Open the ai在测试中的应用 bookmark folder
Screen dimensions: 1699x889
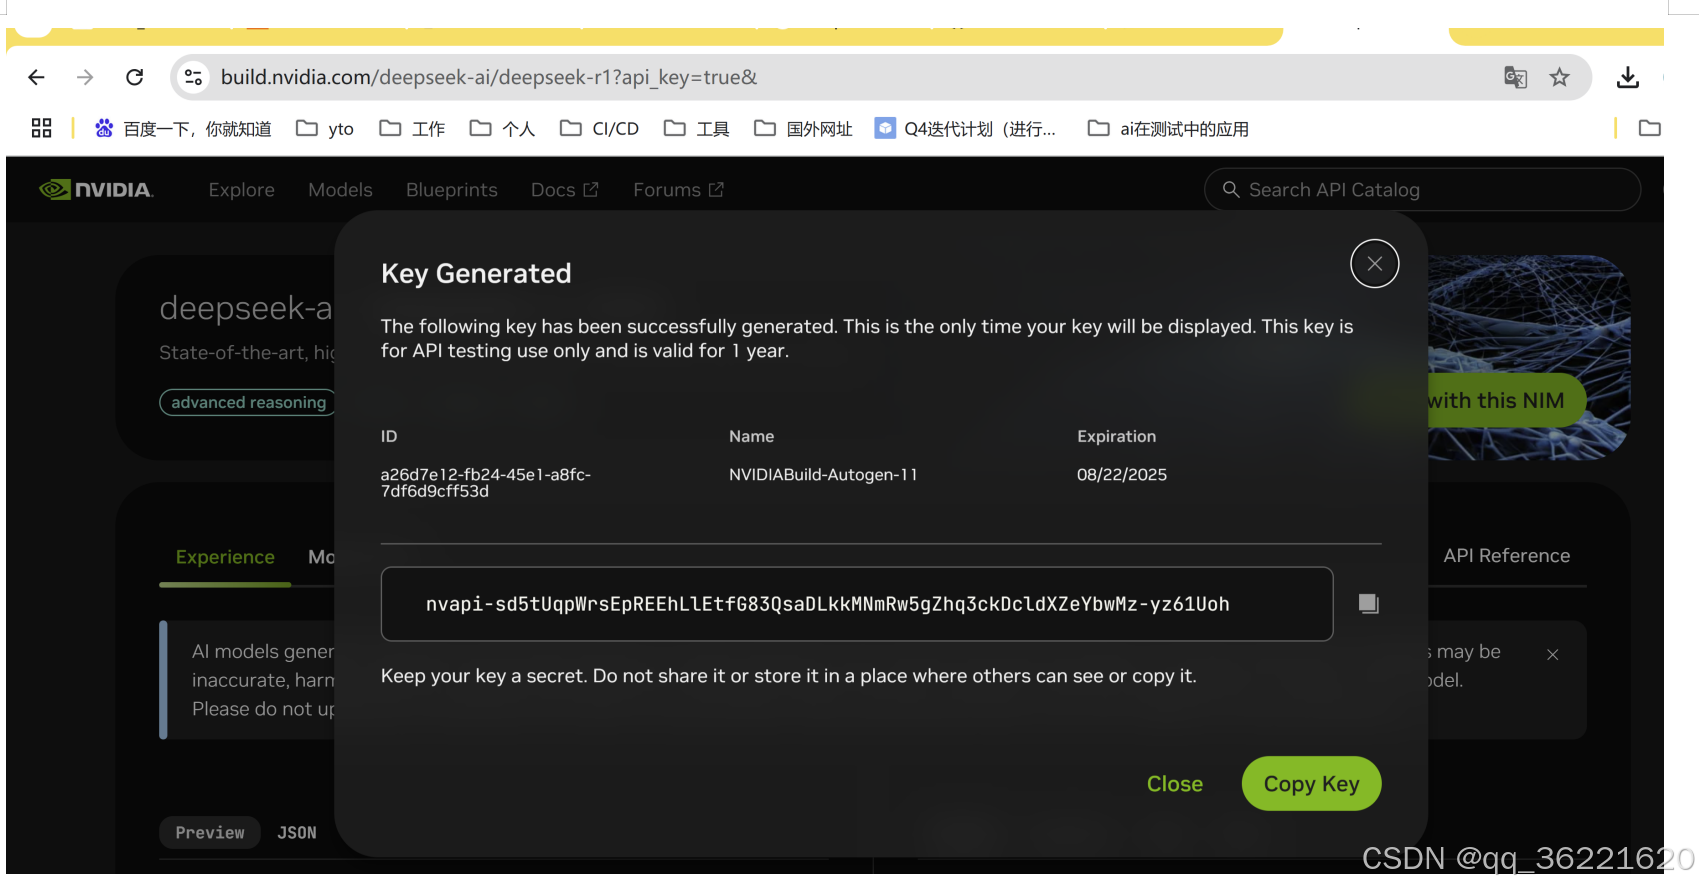(1168, 129)
